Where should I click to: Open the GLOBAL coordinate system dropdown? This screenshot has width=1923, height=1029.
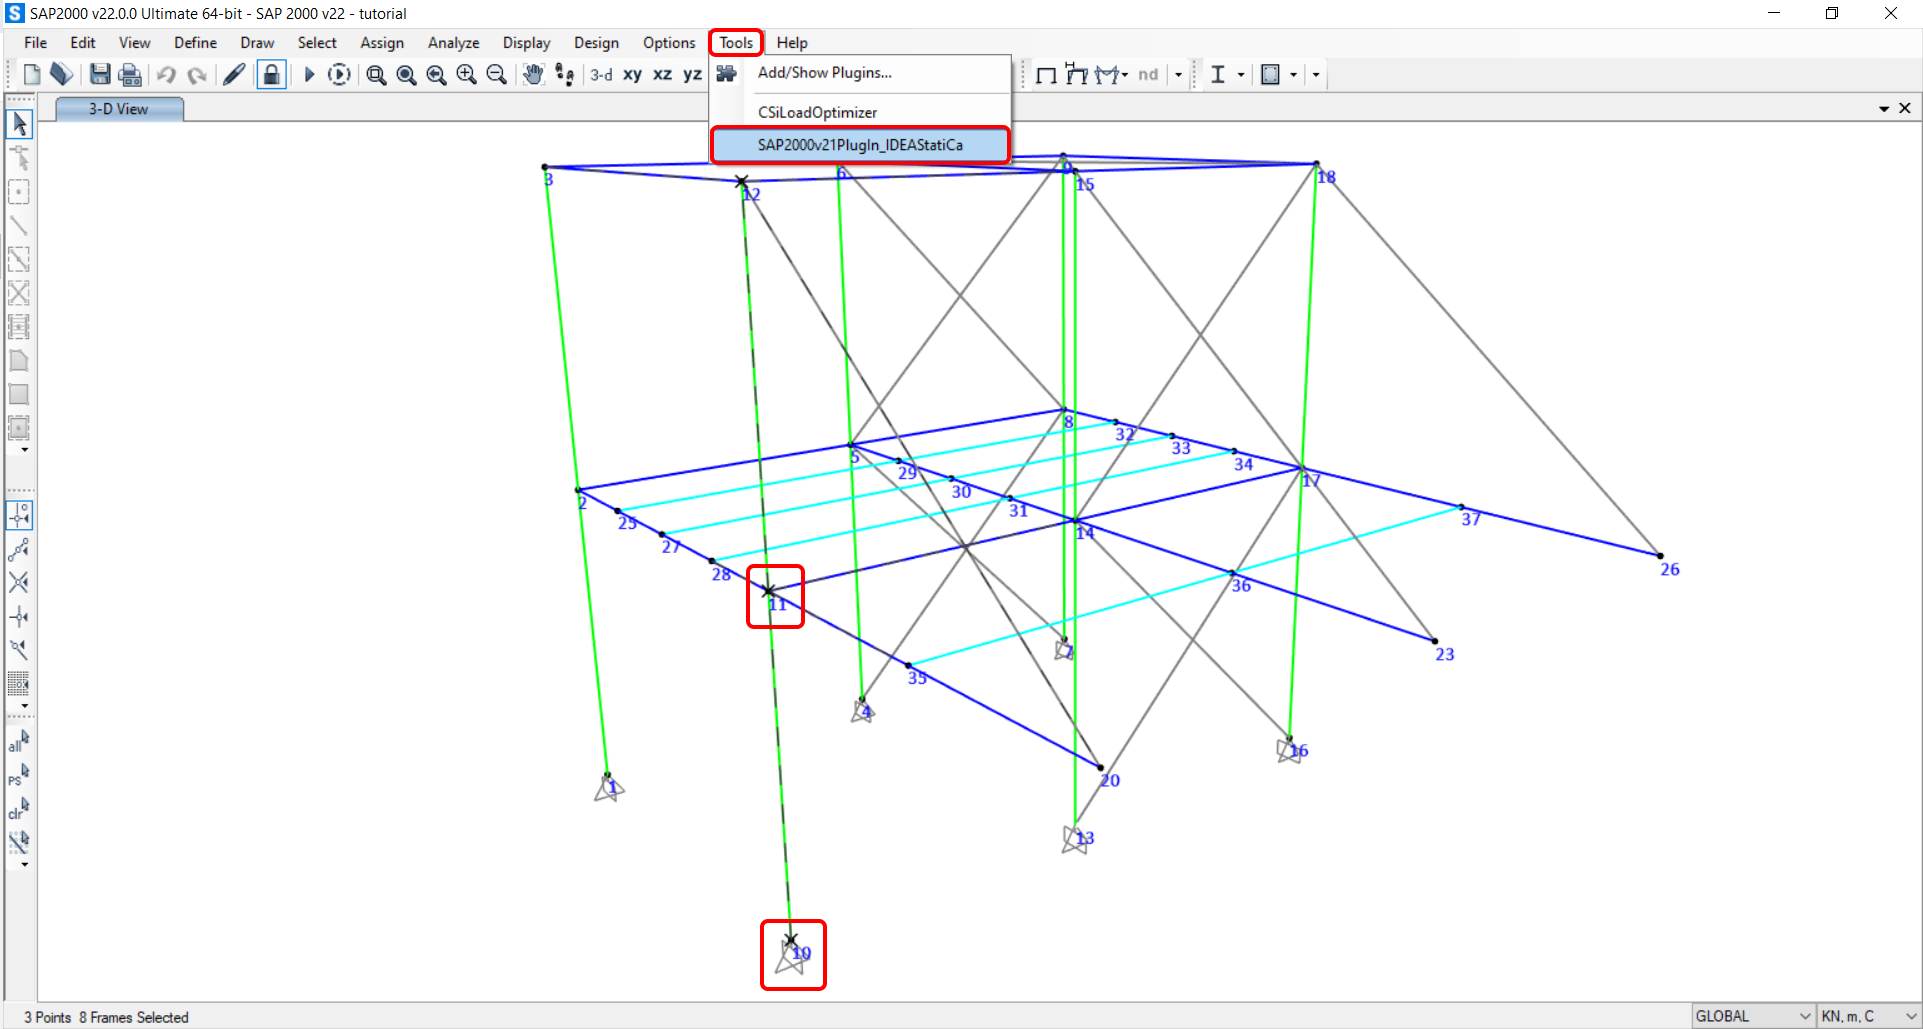(x=1753, y=1016)
